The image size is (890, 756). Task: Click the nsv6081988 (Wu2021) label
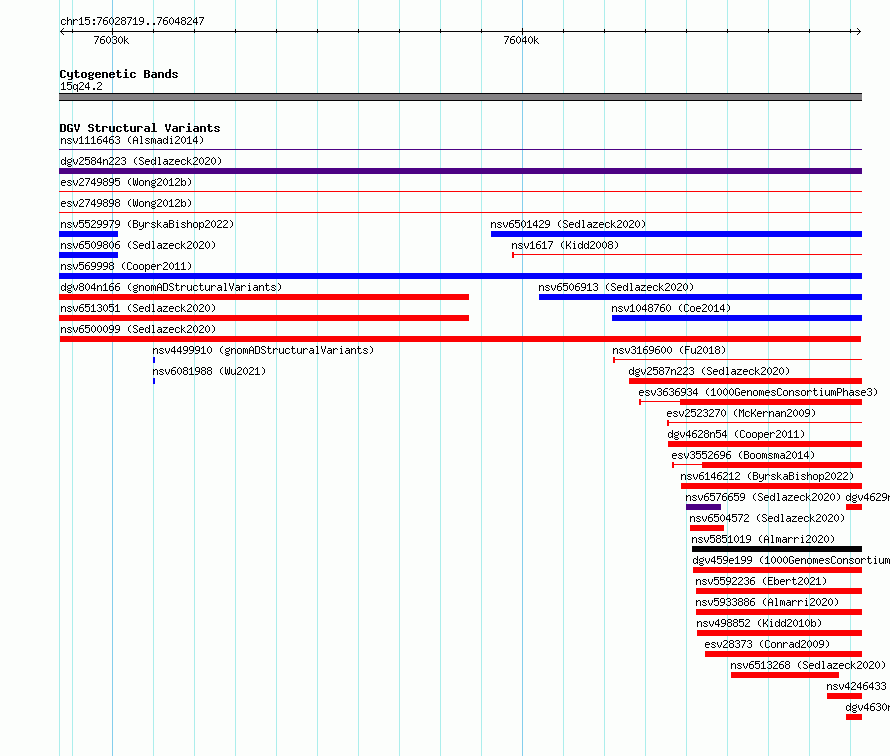pos(209,371)
